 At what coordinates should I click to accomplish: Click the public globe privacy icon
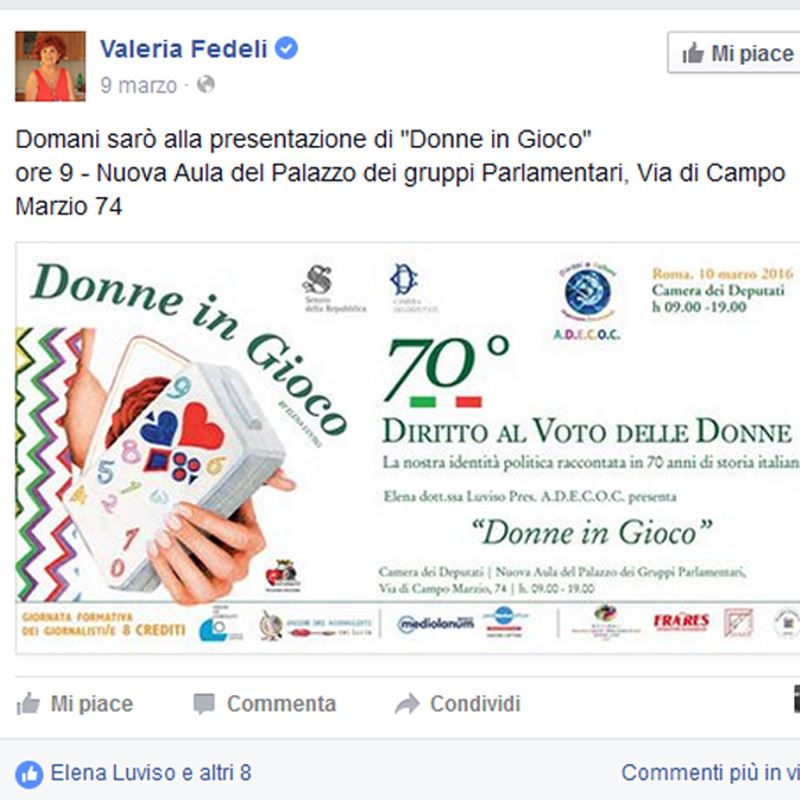(x=206, y=85)
